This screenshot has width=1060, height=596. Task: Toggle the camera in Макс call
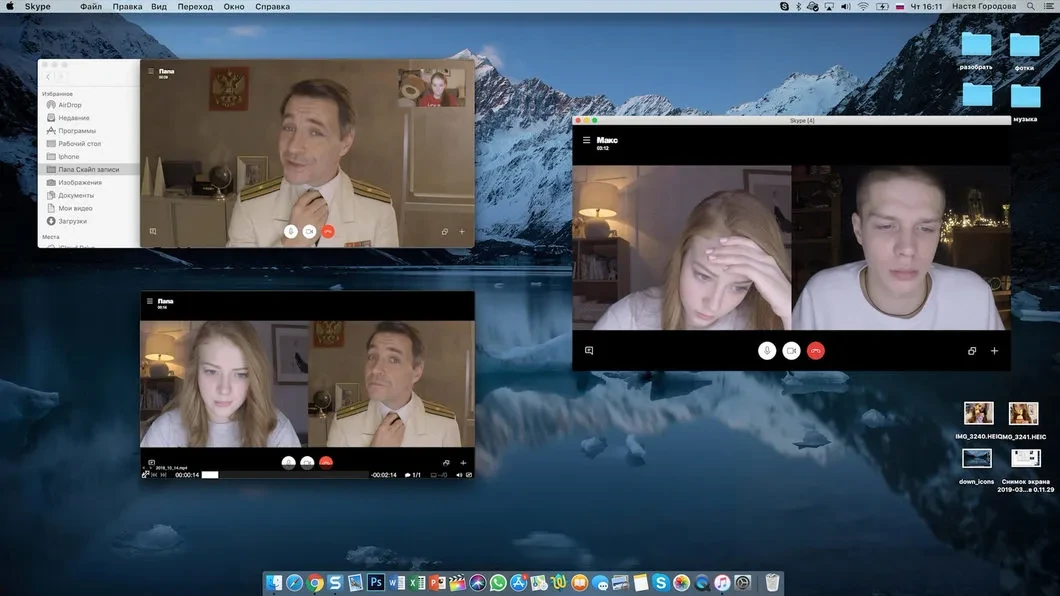pyautogui.click(x=791, y=351)
